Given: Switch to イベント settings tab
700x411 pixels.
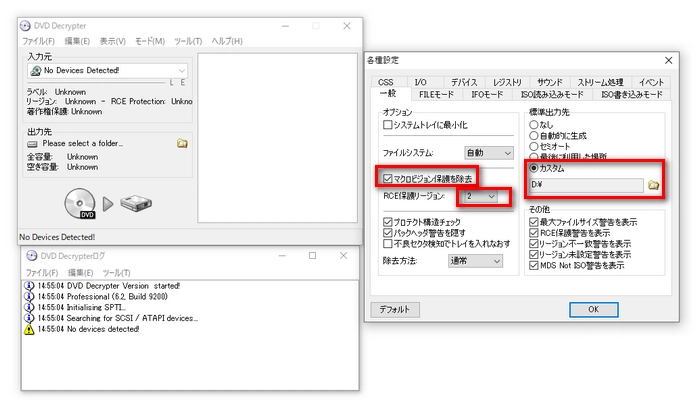Looking at the screenshot, I should [x=651, y=83].
